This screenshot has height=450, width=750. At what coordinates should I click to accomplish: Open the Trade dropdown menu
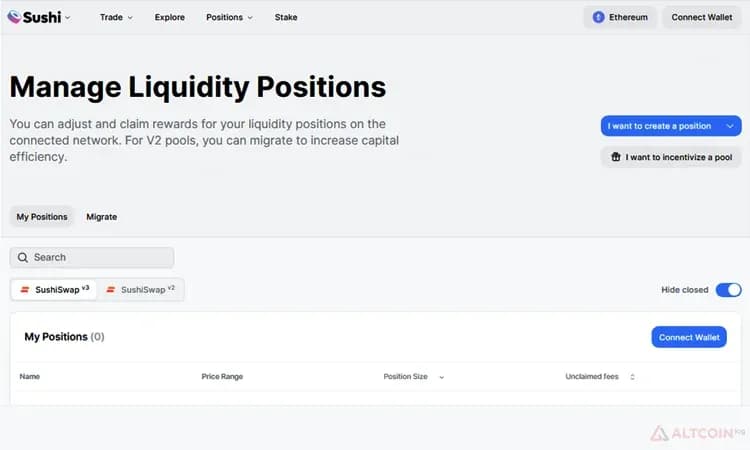coord(116,17)
